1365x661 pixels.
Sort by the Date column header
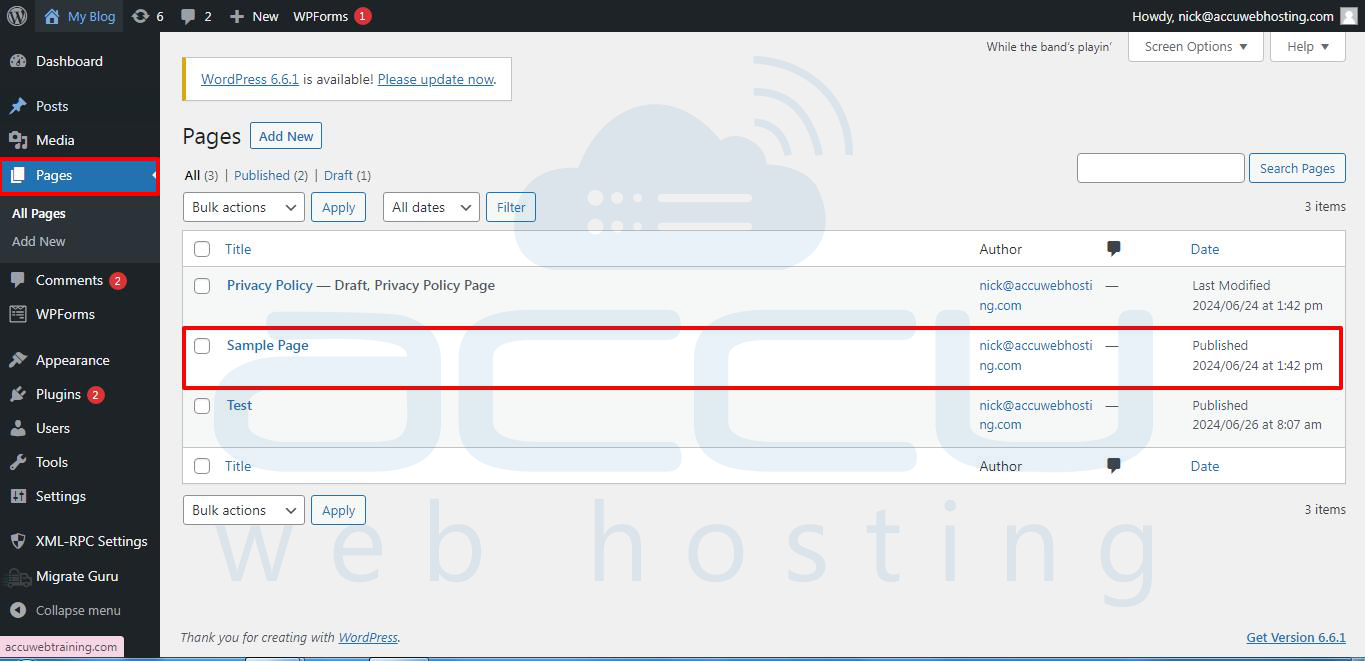click(x=1205, y=249)
